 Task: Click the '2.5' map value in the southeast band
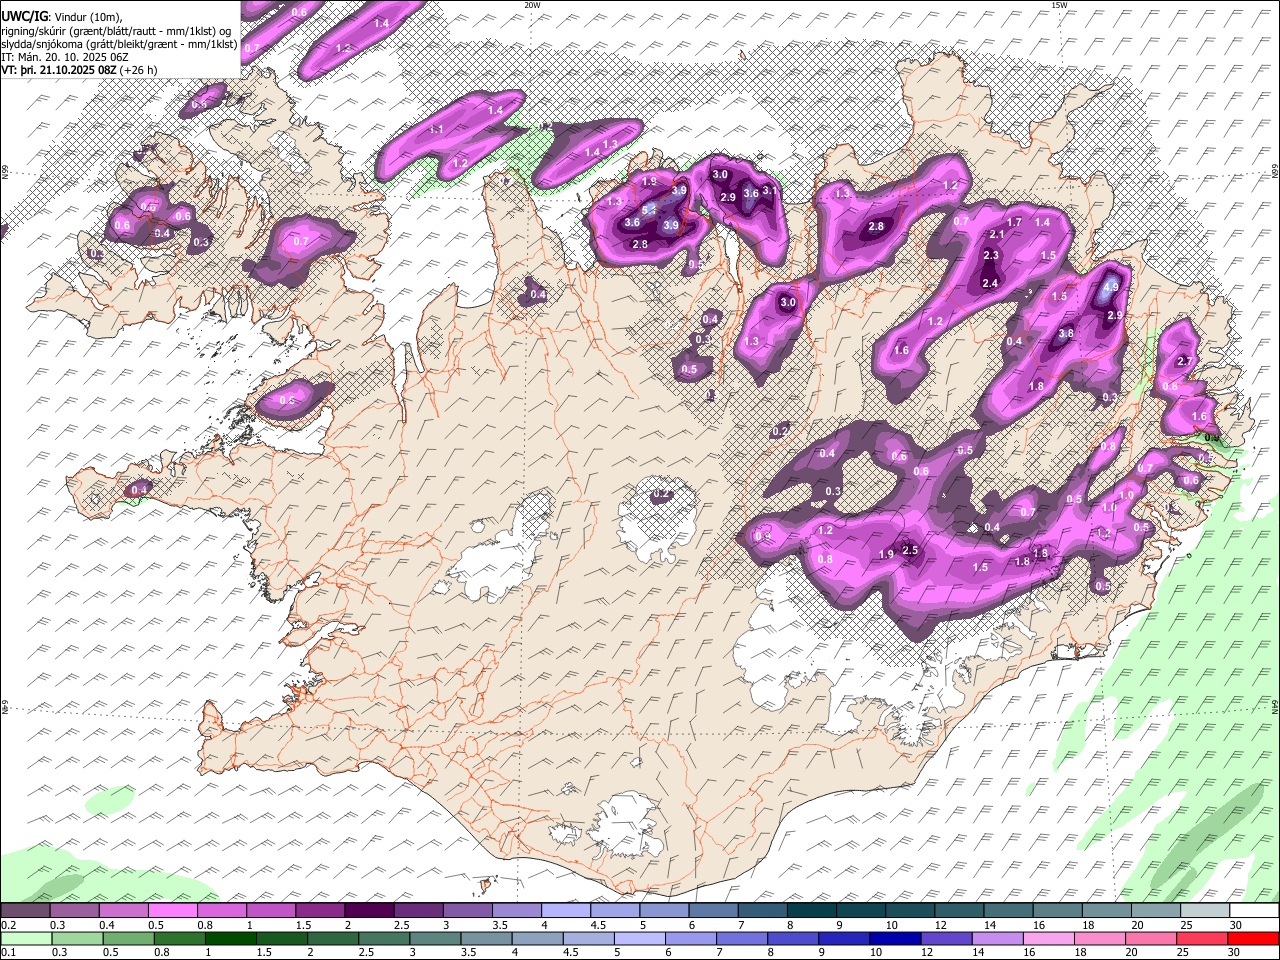(x=910, y=550)
